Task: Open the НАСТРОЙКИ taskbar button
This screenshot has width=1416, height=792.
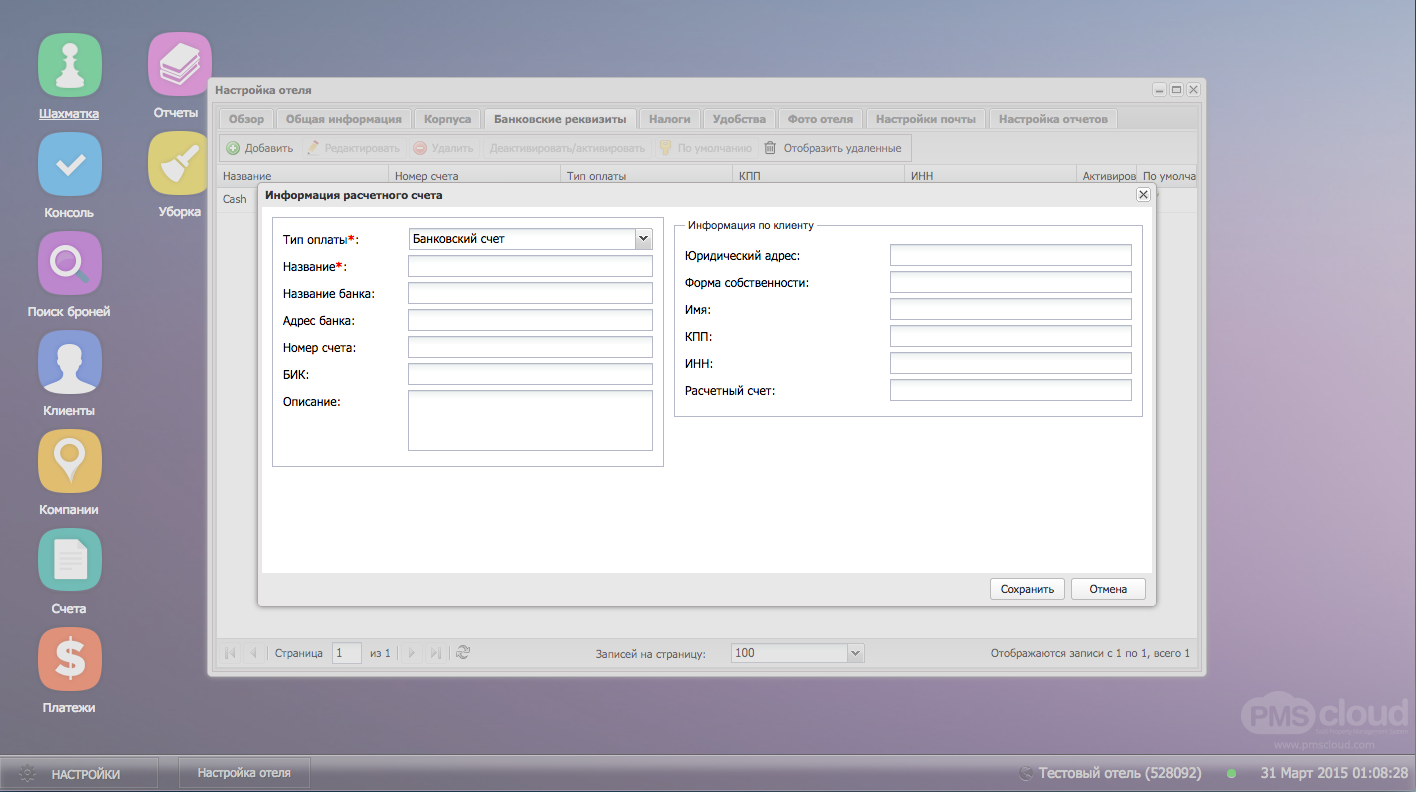Action: coord(78,773)
